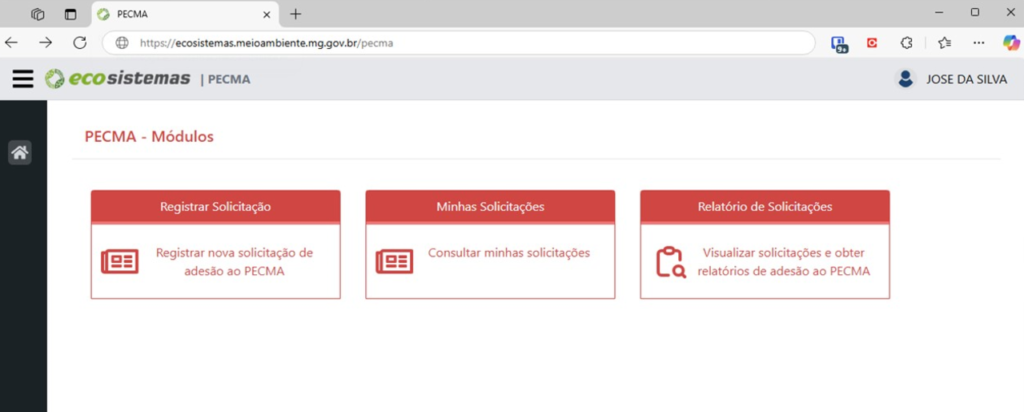The image size is (1024, 412).
Task: Click the user avatar icon
Action: tap(905, 79)
